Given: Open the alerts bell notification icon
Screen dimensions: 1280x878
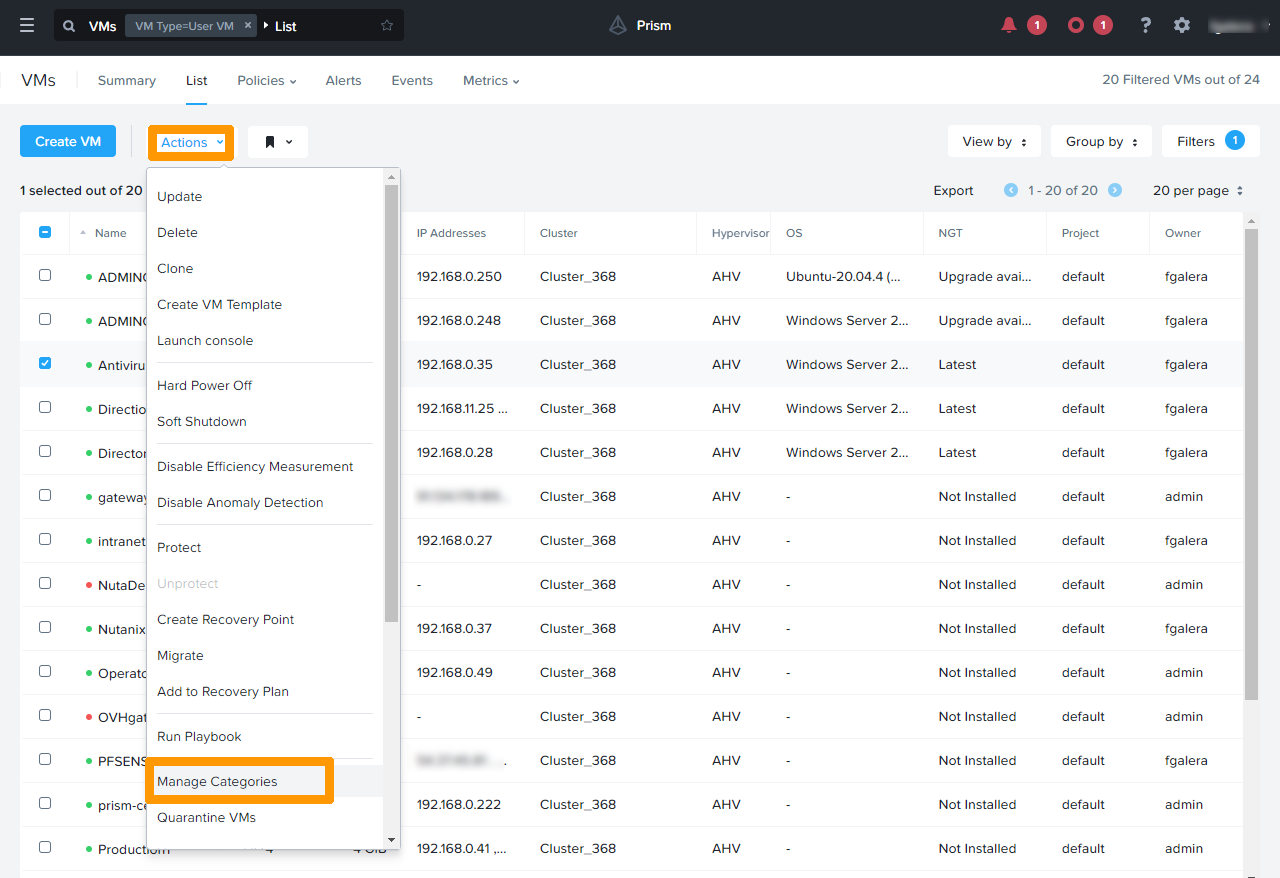Looking at the screenshot, I should [x=1010, y=24].
